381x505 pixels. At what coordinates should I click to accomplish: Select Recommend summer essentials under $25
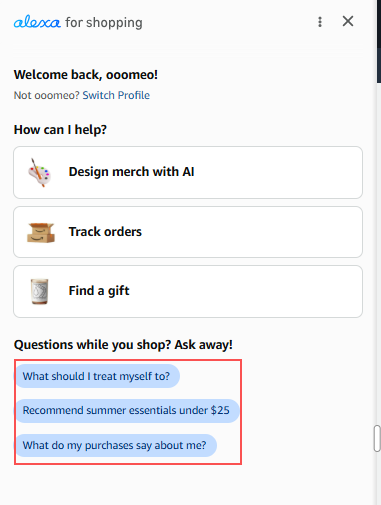point(127,411)
